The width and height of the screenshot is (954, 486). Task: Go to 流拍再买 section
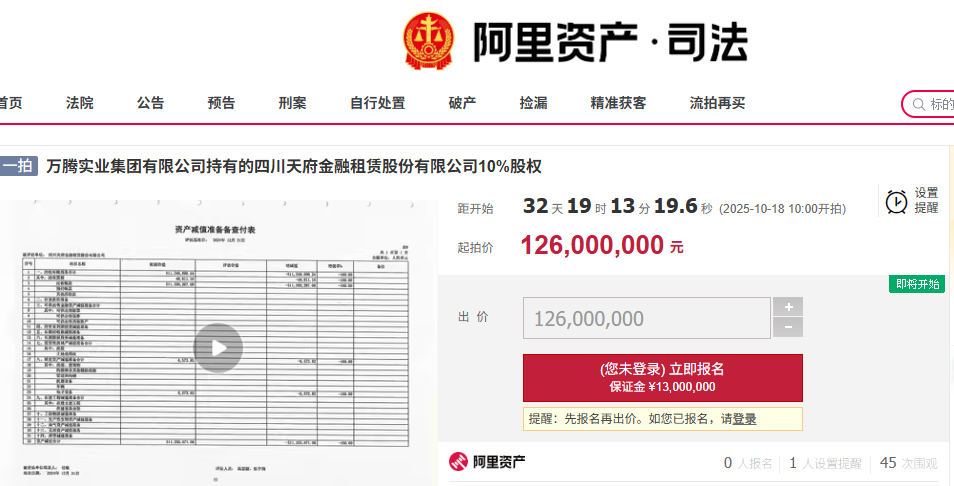click(x=718, y=103)
